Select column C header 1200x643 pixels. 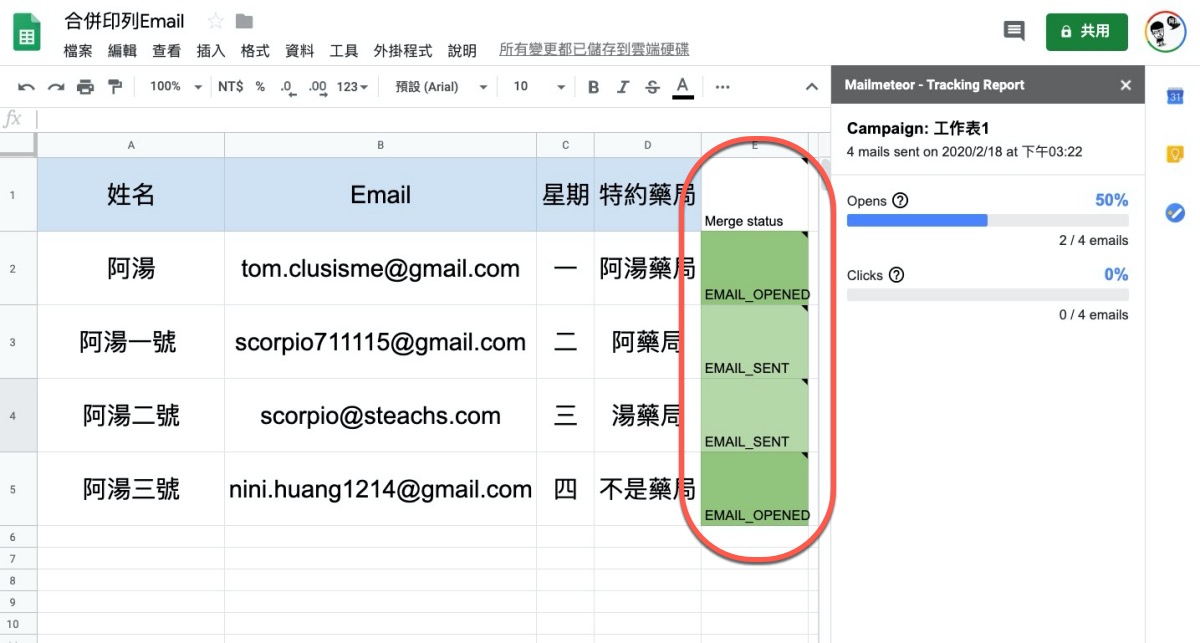[565, 145]
